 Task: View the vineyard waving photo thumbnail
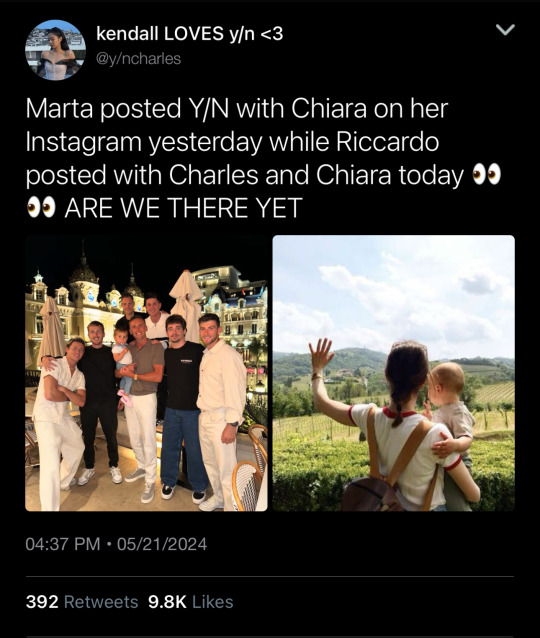pyautogui.click(x=394, y=373)
